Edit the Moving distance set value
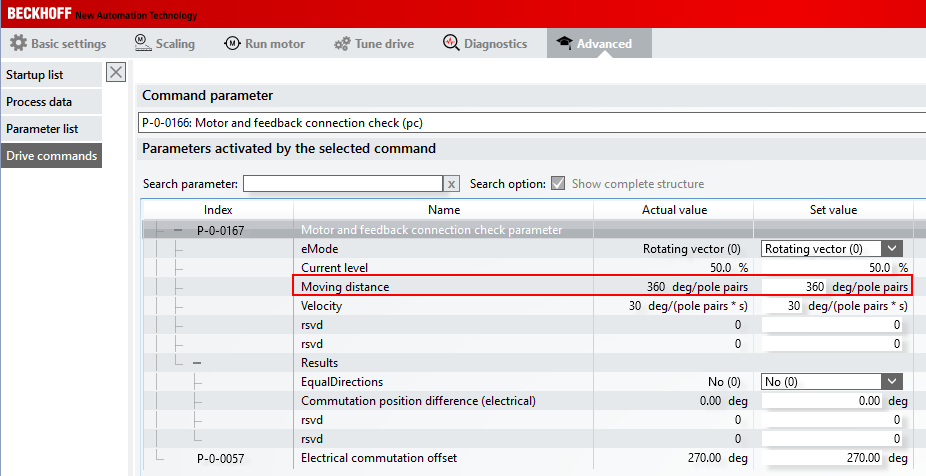Screen dimensions: 926x476 click(832, 287)
